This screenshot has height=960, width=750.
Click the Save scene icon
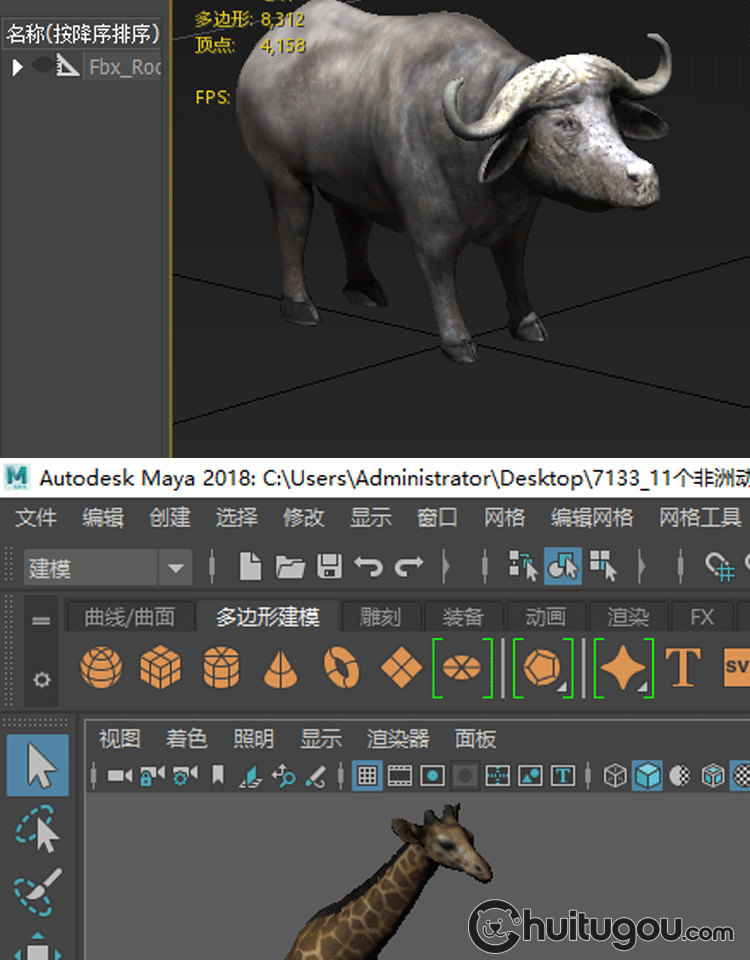point(330,568)
